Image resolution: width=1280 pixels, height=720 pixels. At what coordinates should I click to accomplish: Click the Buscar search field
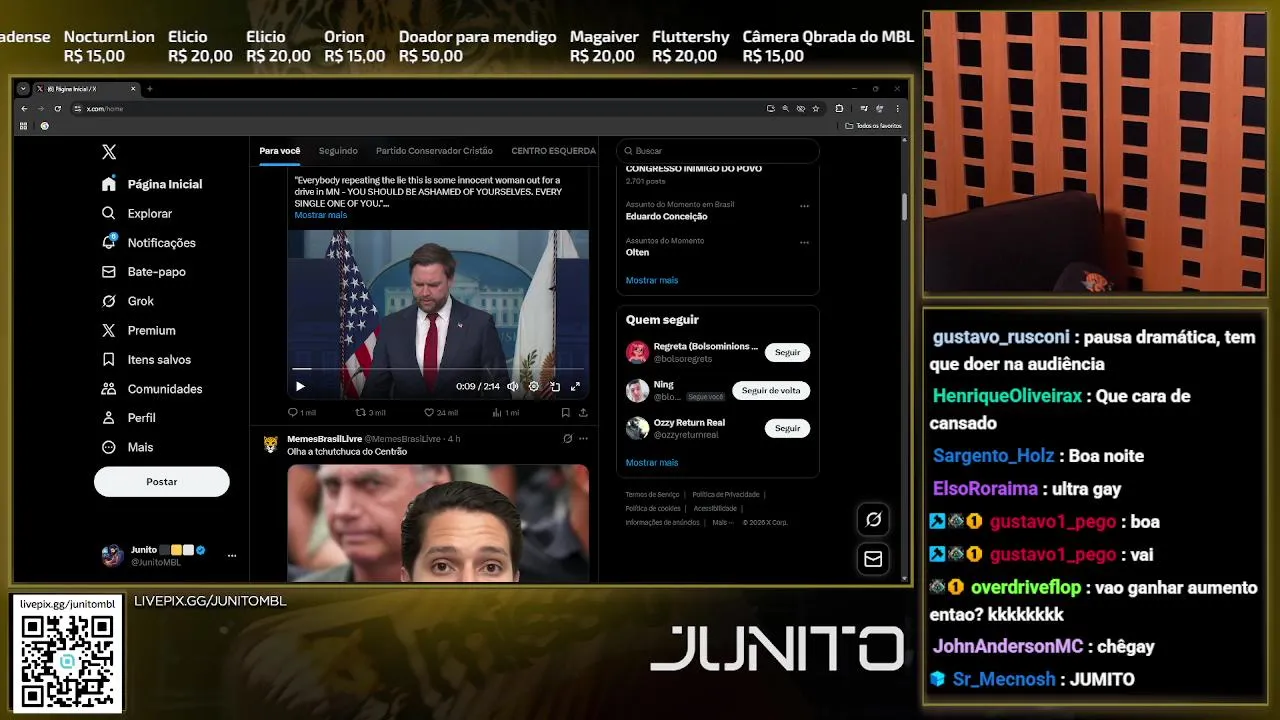pyautogui.click(x=717, y=151)
